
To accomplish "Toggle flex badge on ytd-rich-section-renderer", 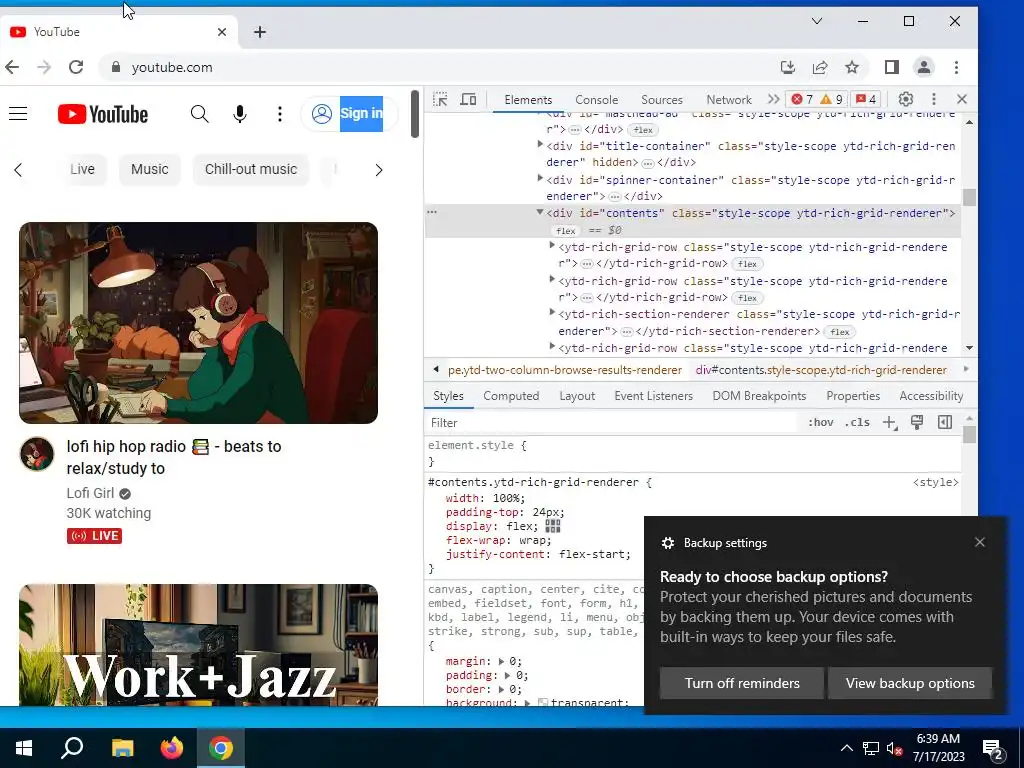I will (x=840, y=332).
